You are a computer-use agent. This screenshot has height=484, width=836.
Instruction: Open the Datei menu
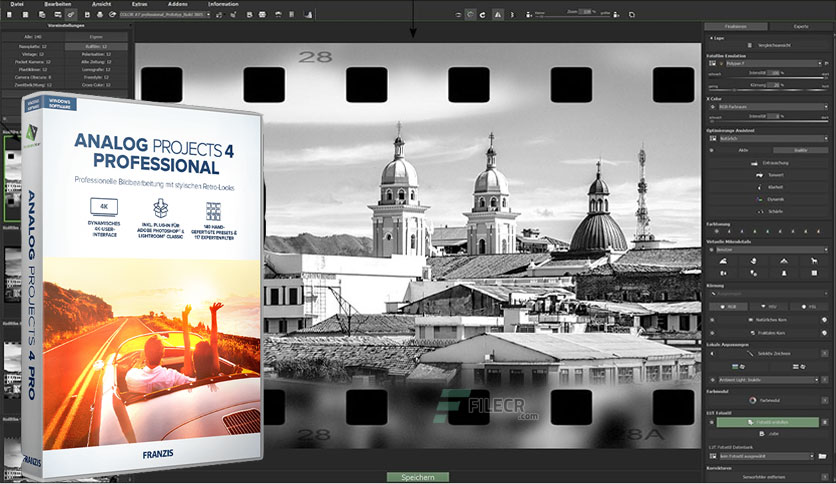[x=17, y=4]
